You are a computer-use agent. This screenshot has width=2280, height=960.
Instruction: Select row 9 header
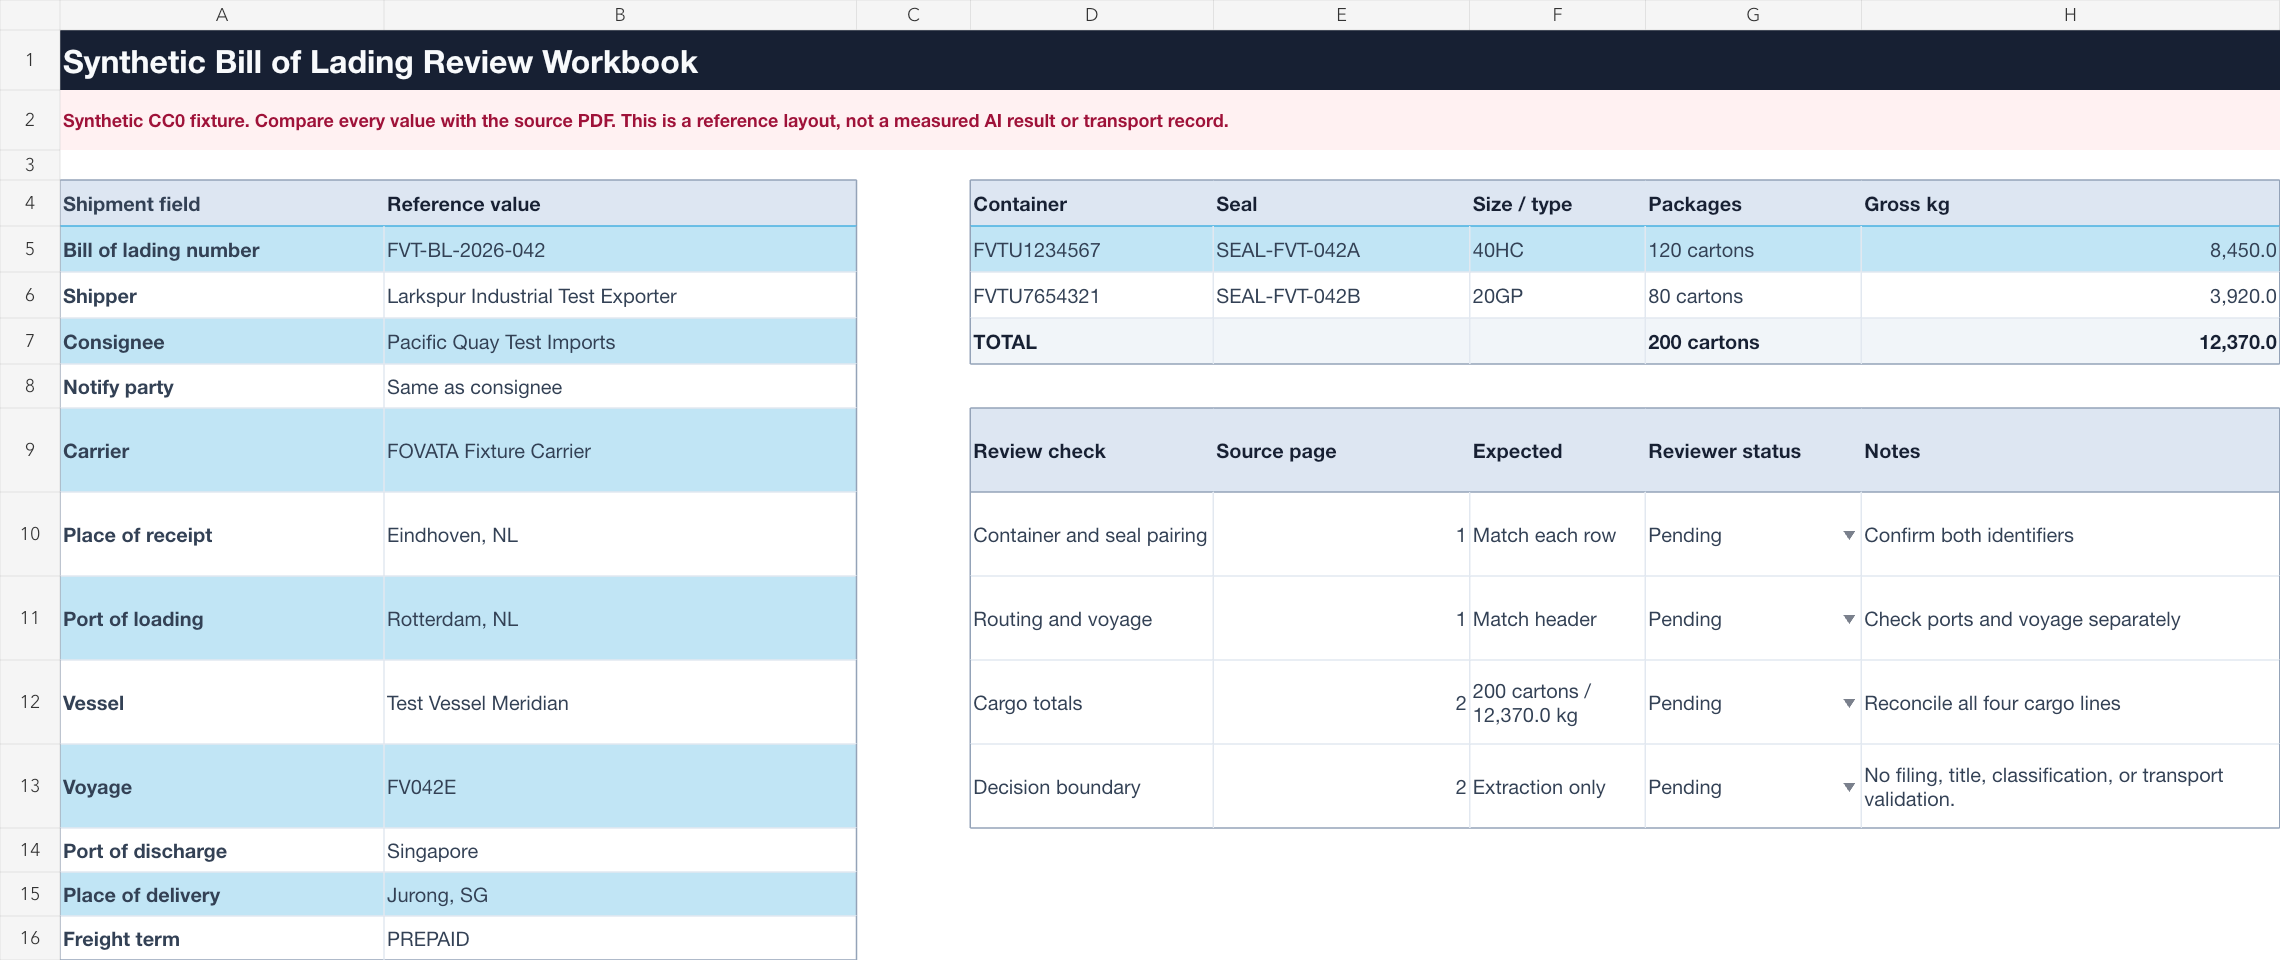click(x=30, y=450)
